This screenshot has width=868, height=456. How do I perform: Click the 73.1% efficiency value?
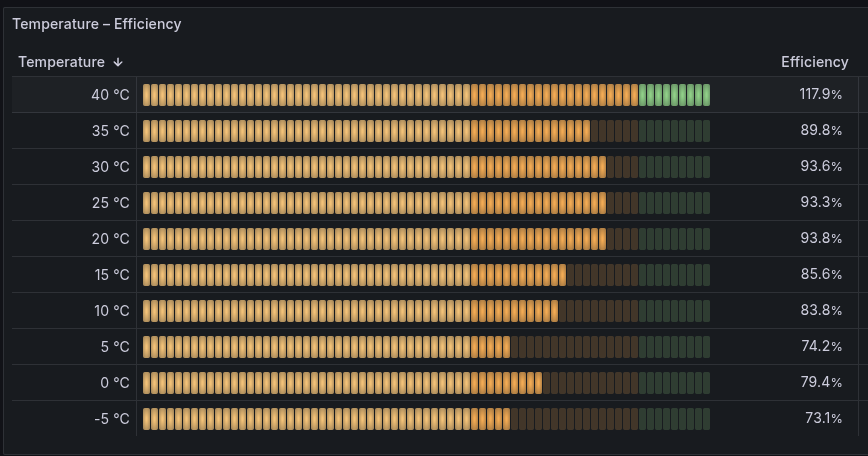(823, 419)
